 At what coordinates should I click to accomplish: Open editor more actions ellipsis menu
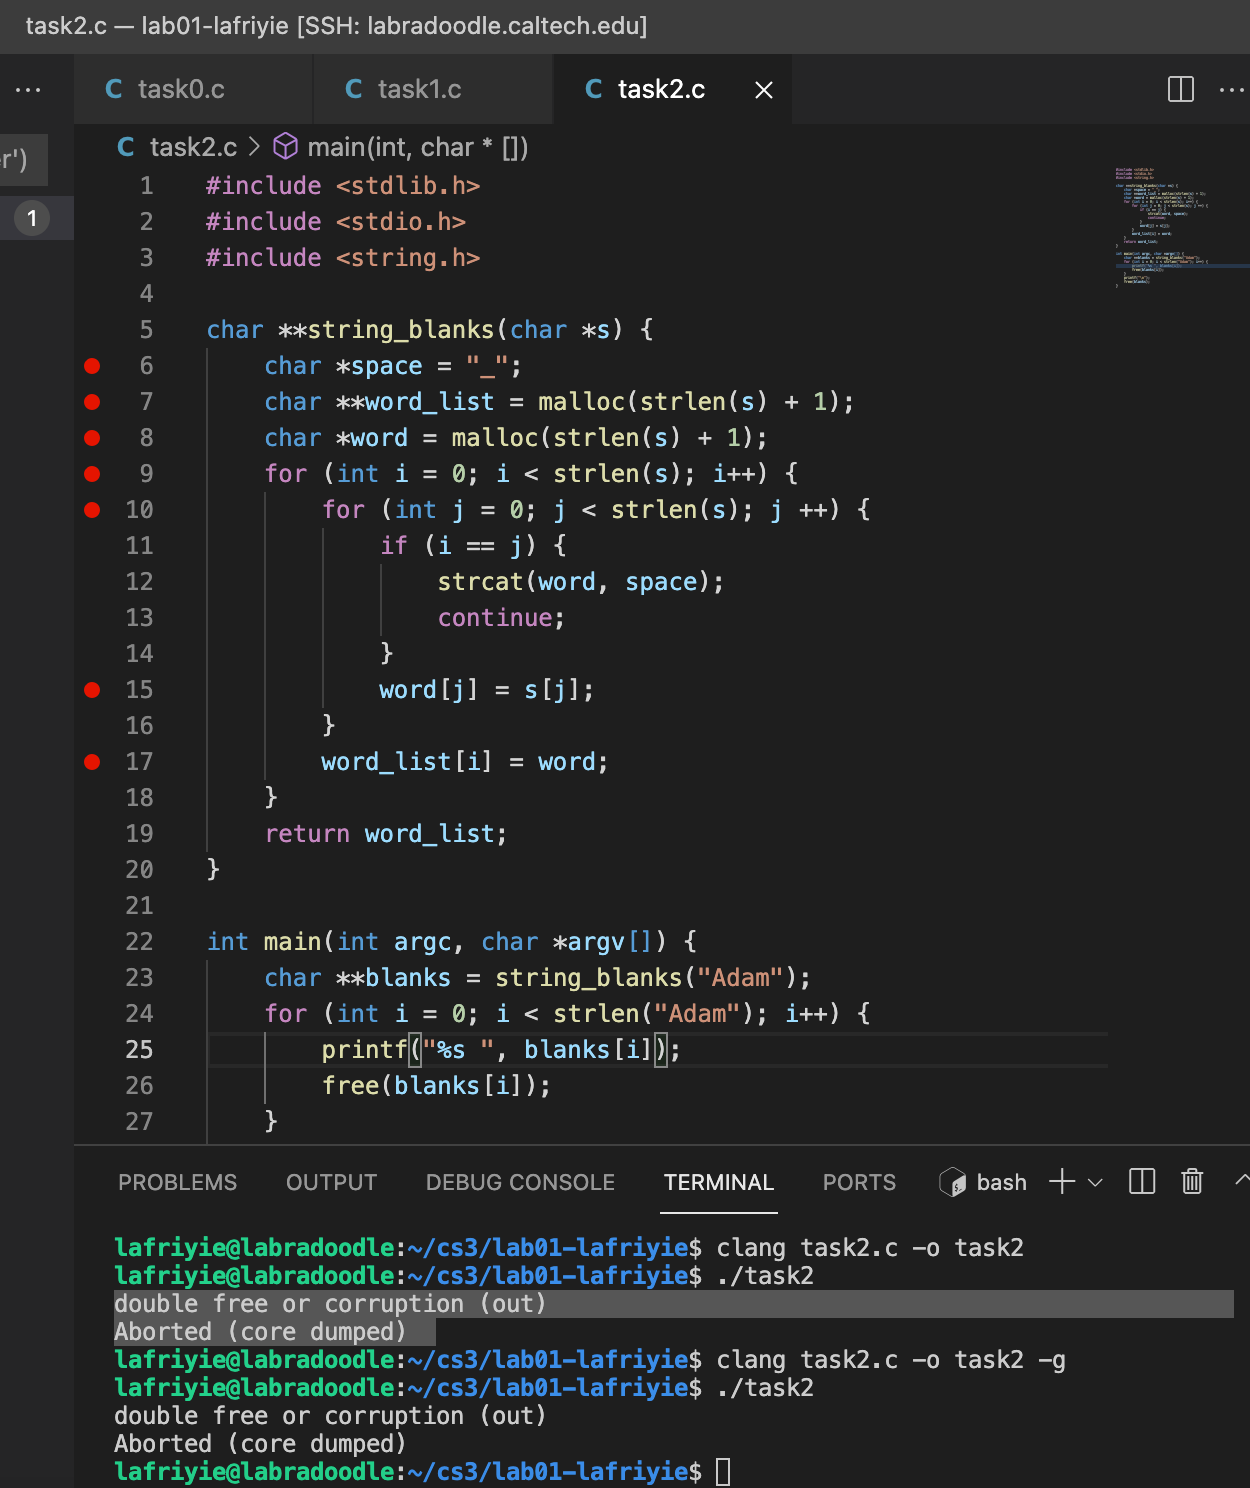[x=1232, y=90]
